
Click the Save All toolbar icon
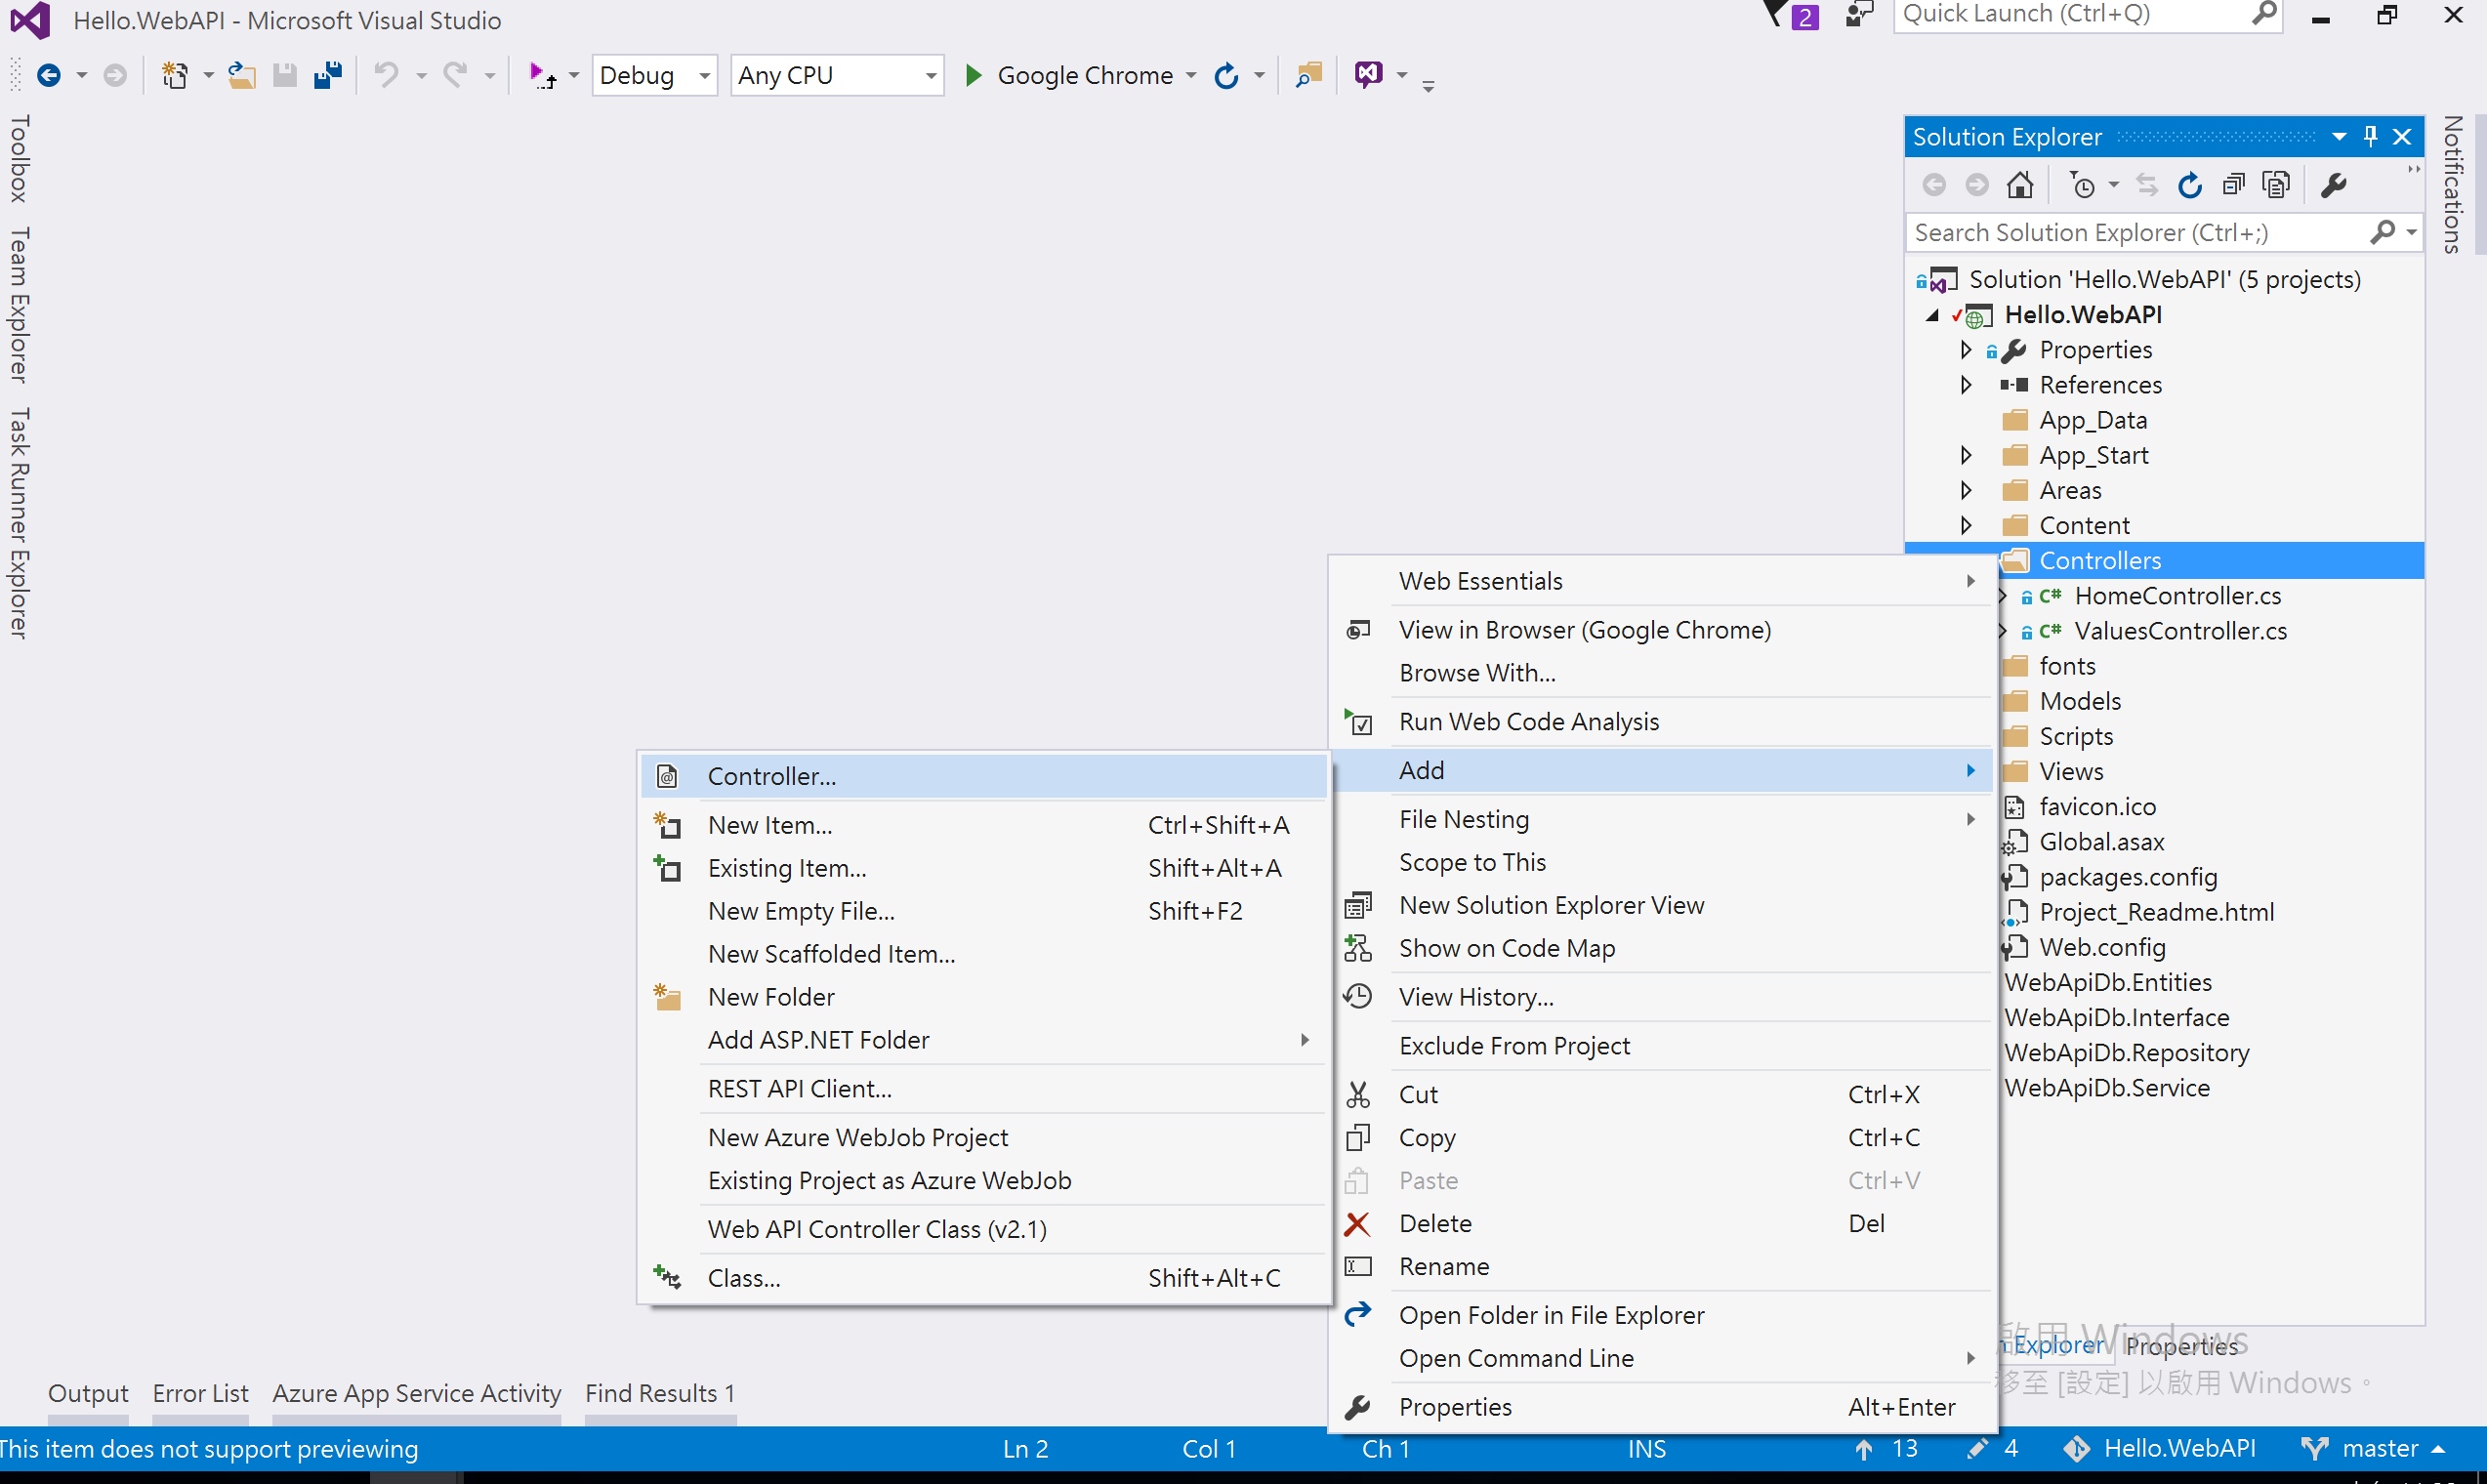(328, 75)
